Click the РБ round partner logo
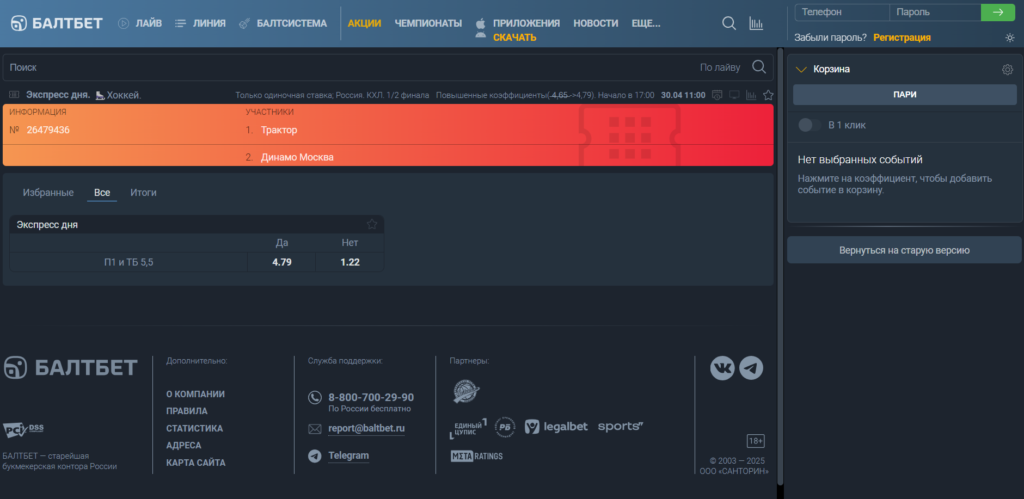1024x499 pixels. pyautogui.click(x=505, y=427)
